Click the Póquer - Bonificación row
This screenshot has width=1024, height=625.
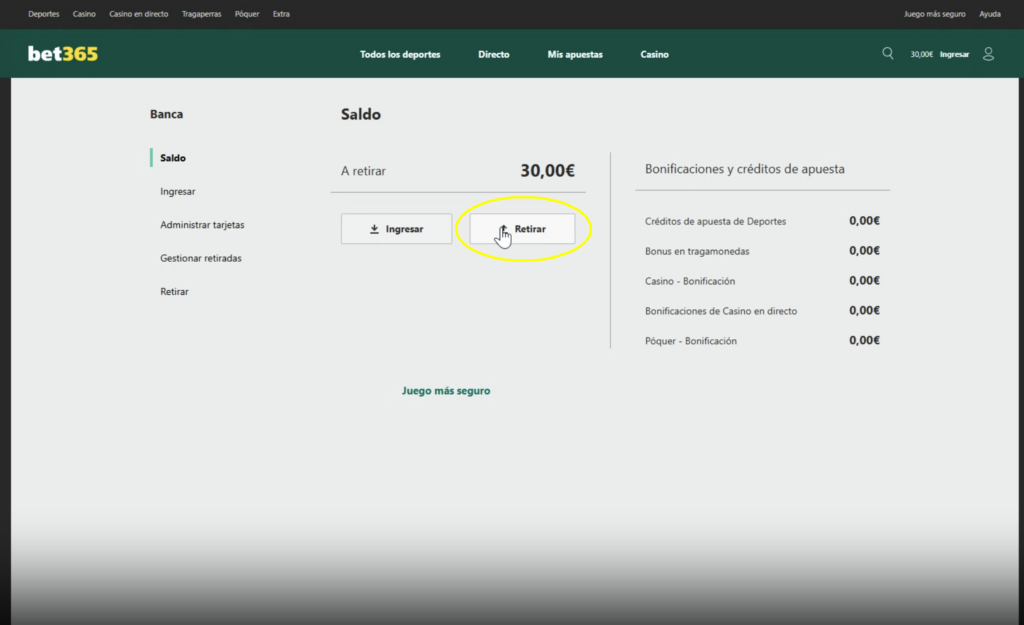point(762,341)
